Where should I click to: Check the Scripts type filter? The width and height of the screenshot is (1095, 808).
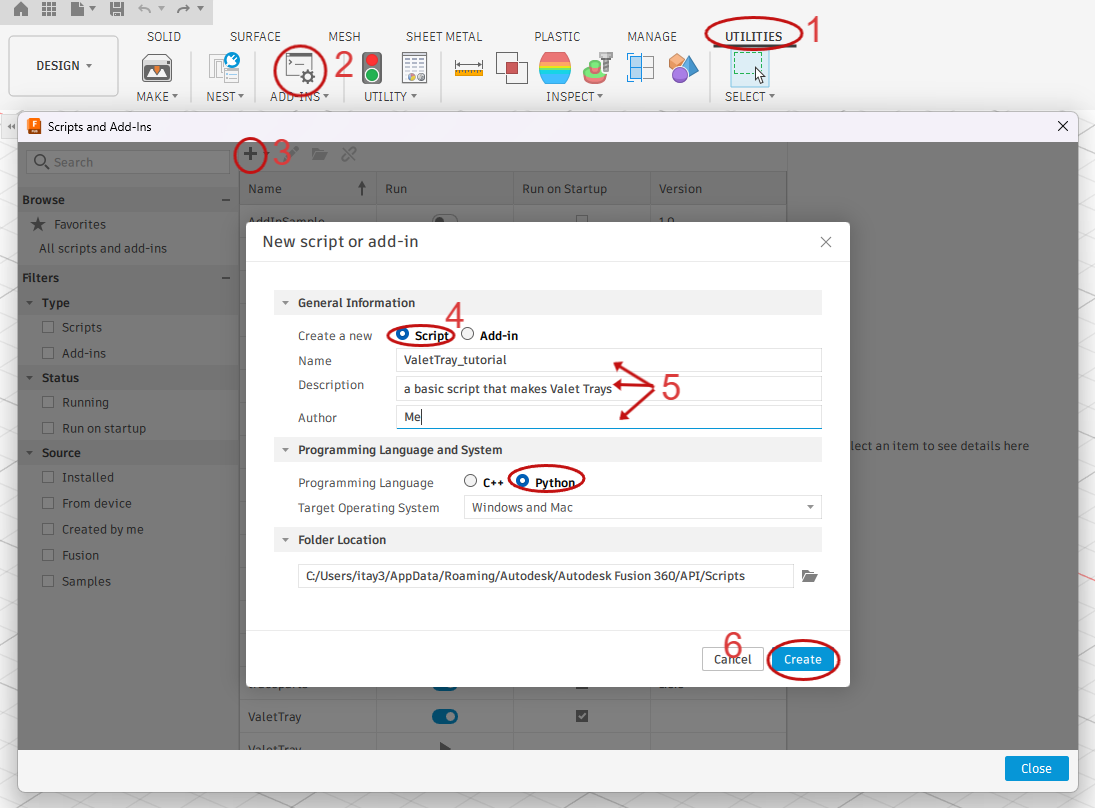(x=48, y=327)
